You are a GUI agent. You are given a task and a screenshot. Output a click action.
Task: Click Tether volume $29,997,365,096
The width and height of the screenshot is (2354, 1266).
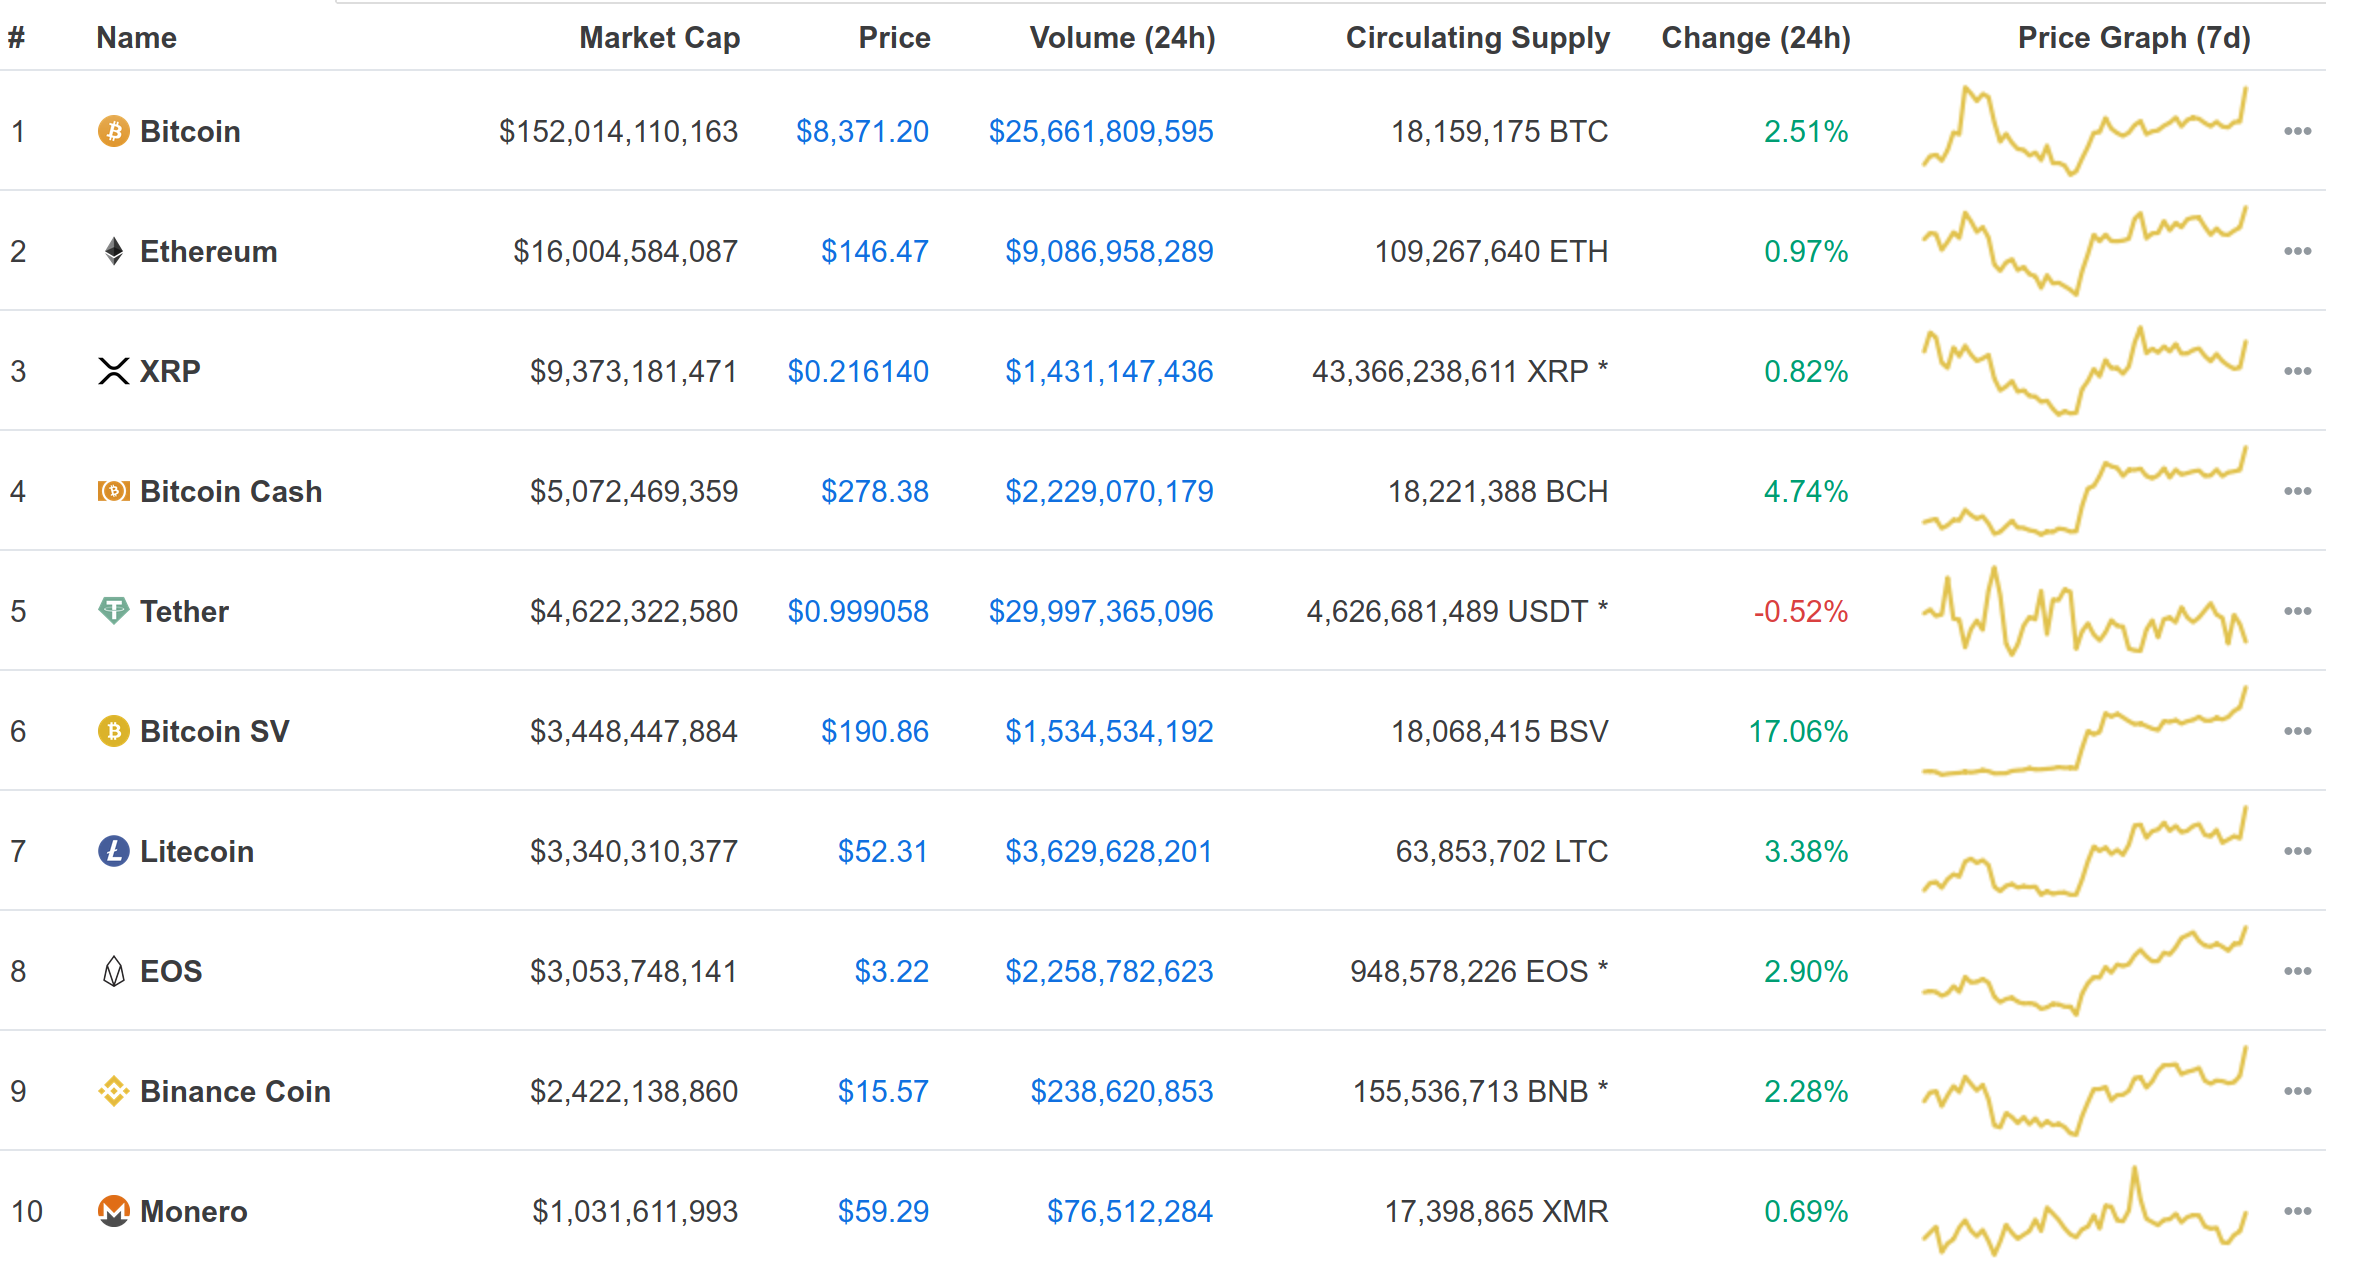click(x=1101, y=611)
